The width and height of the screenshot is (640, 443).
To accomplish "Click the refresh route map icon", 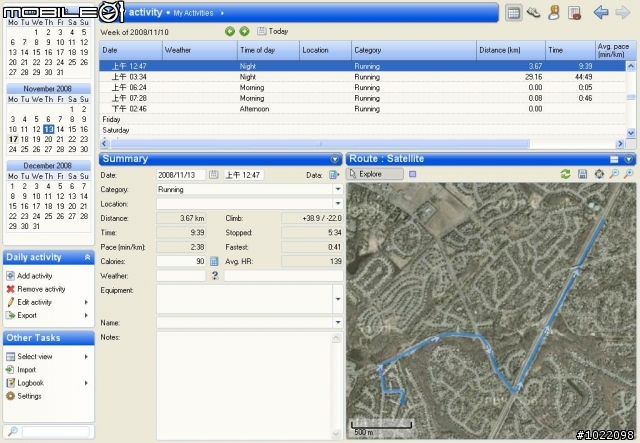I will click(566, 174).
